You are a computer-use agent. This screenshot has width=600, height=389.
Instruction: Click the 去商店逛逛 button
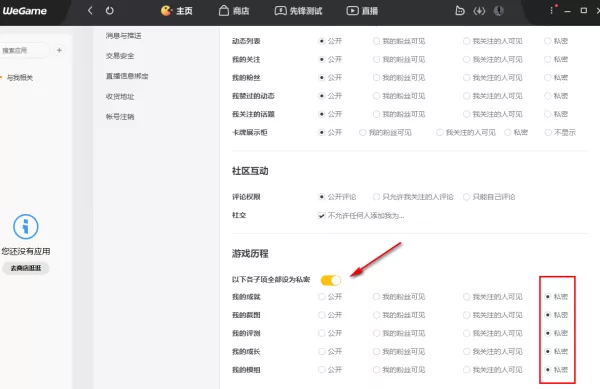tap(26, 268)
